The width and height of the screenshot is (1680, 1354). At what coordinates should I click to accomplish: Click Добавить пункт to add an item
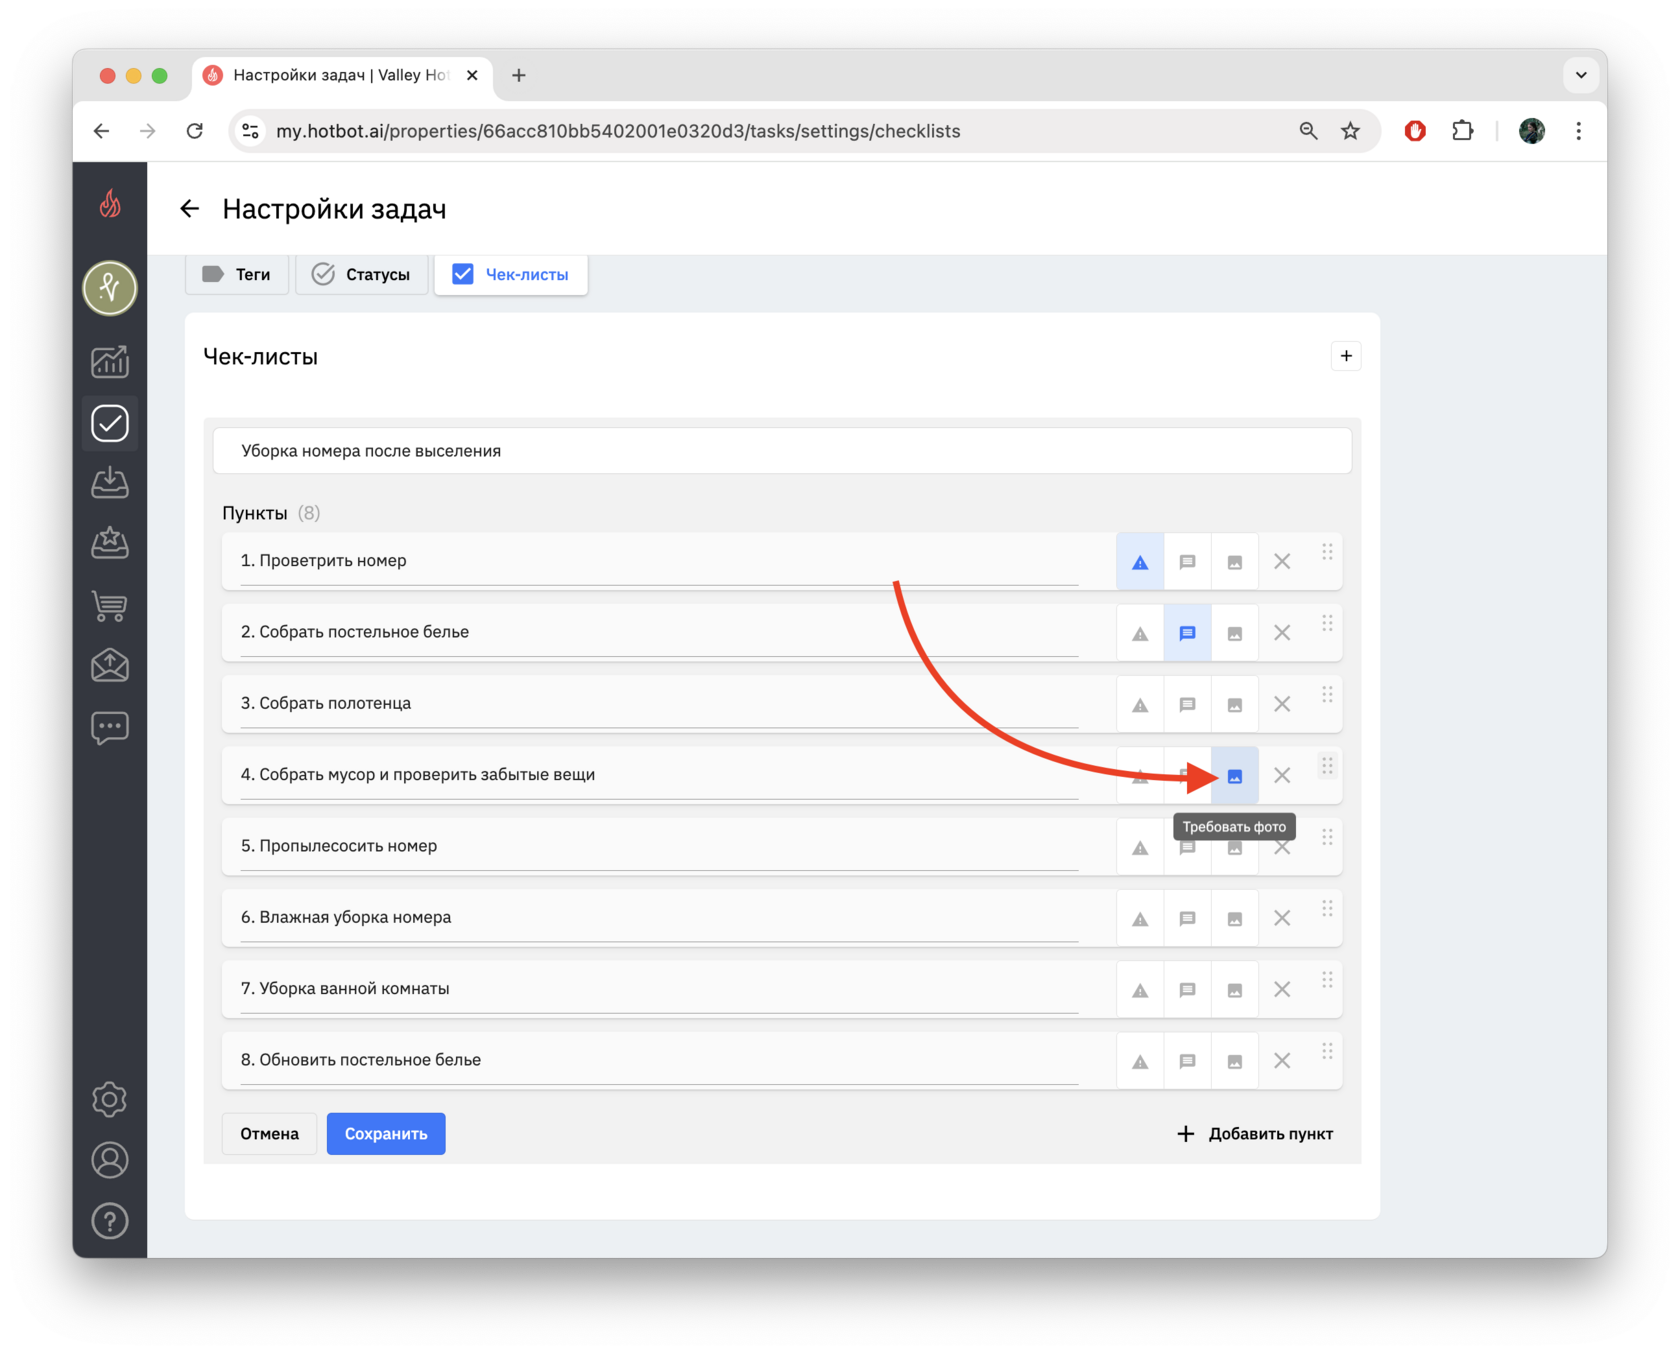[x=1255, y=1133]
